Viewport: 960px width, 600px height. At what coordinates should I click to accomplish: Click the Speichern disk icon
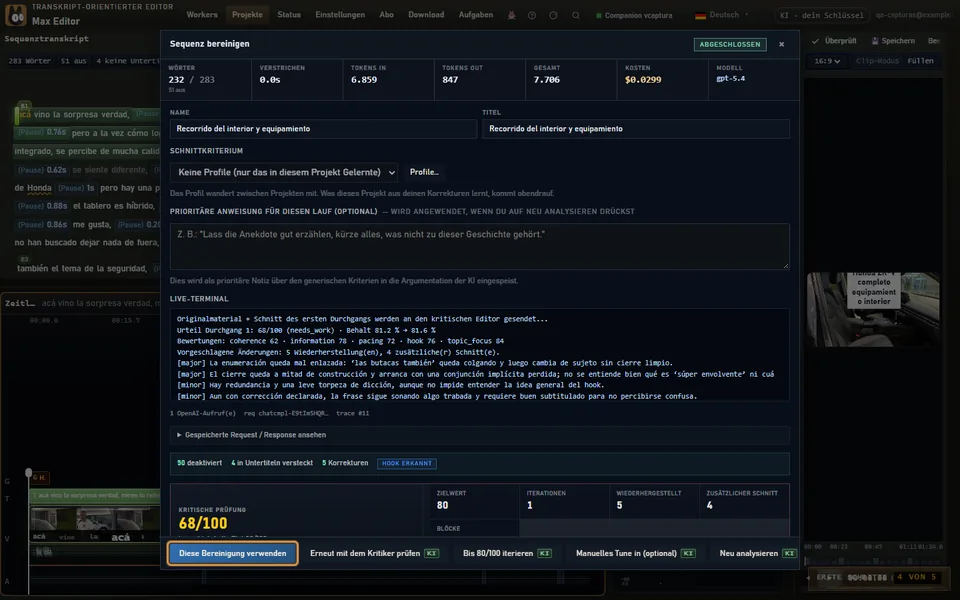click(876, 41)
